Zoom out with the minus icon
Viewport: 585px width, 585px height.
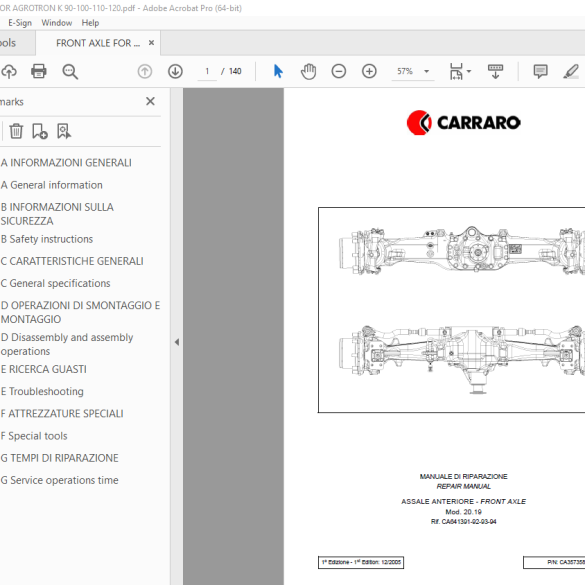pos(339,71)
